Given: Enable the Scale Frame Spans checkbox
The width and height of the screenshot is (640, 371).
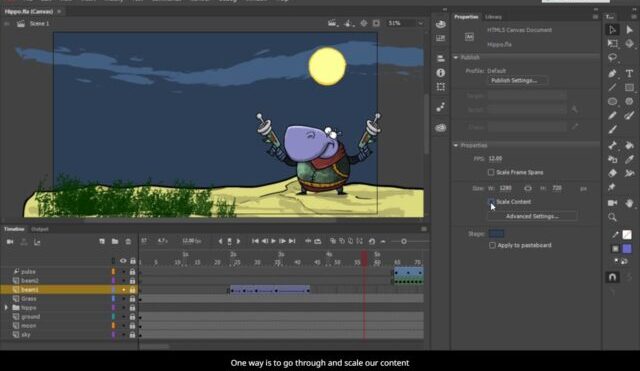Looking at the screenshot, I should click(491, 172).
